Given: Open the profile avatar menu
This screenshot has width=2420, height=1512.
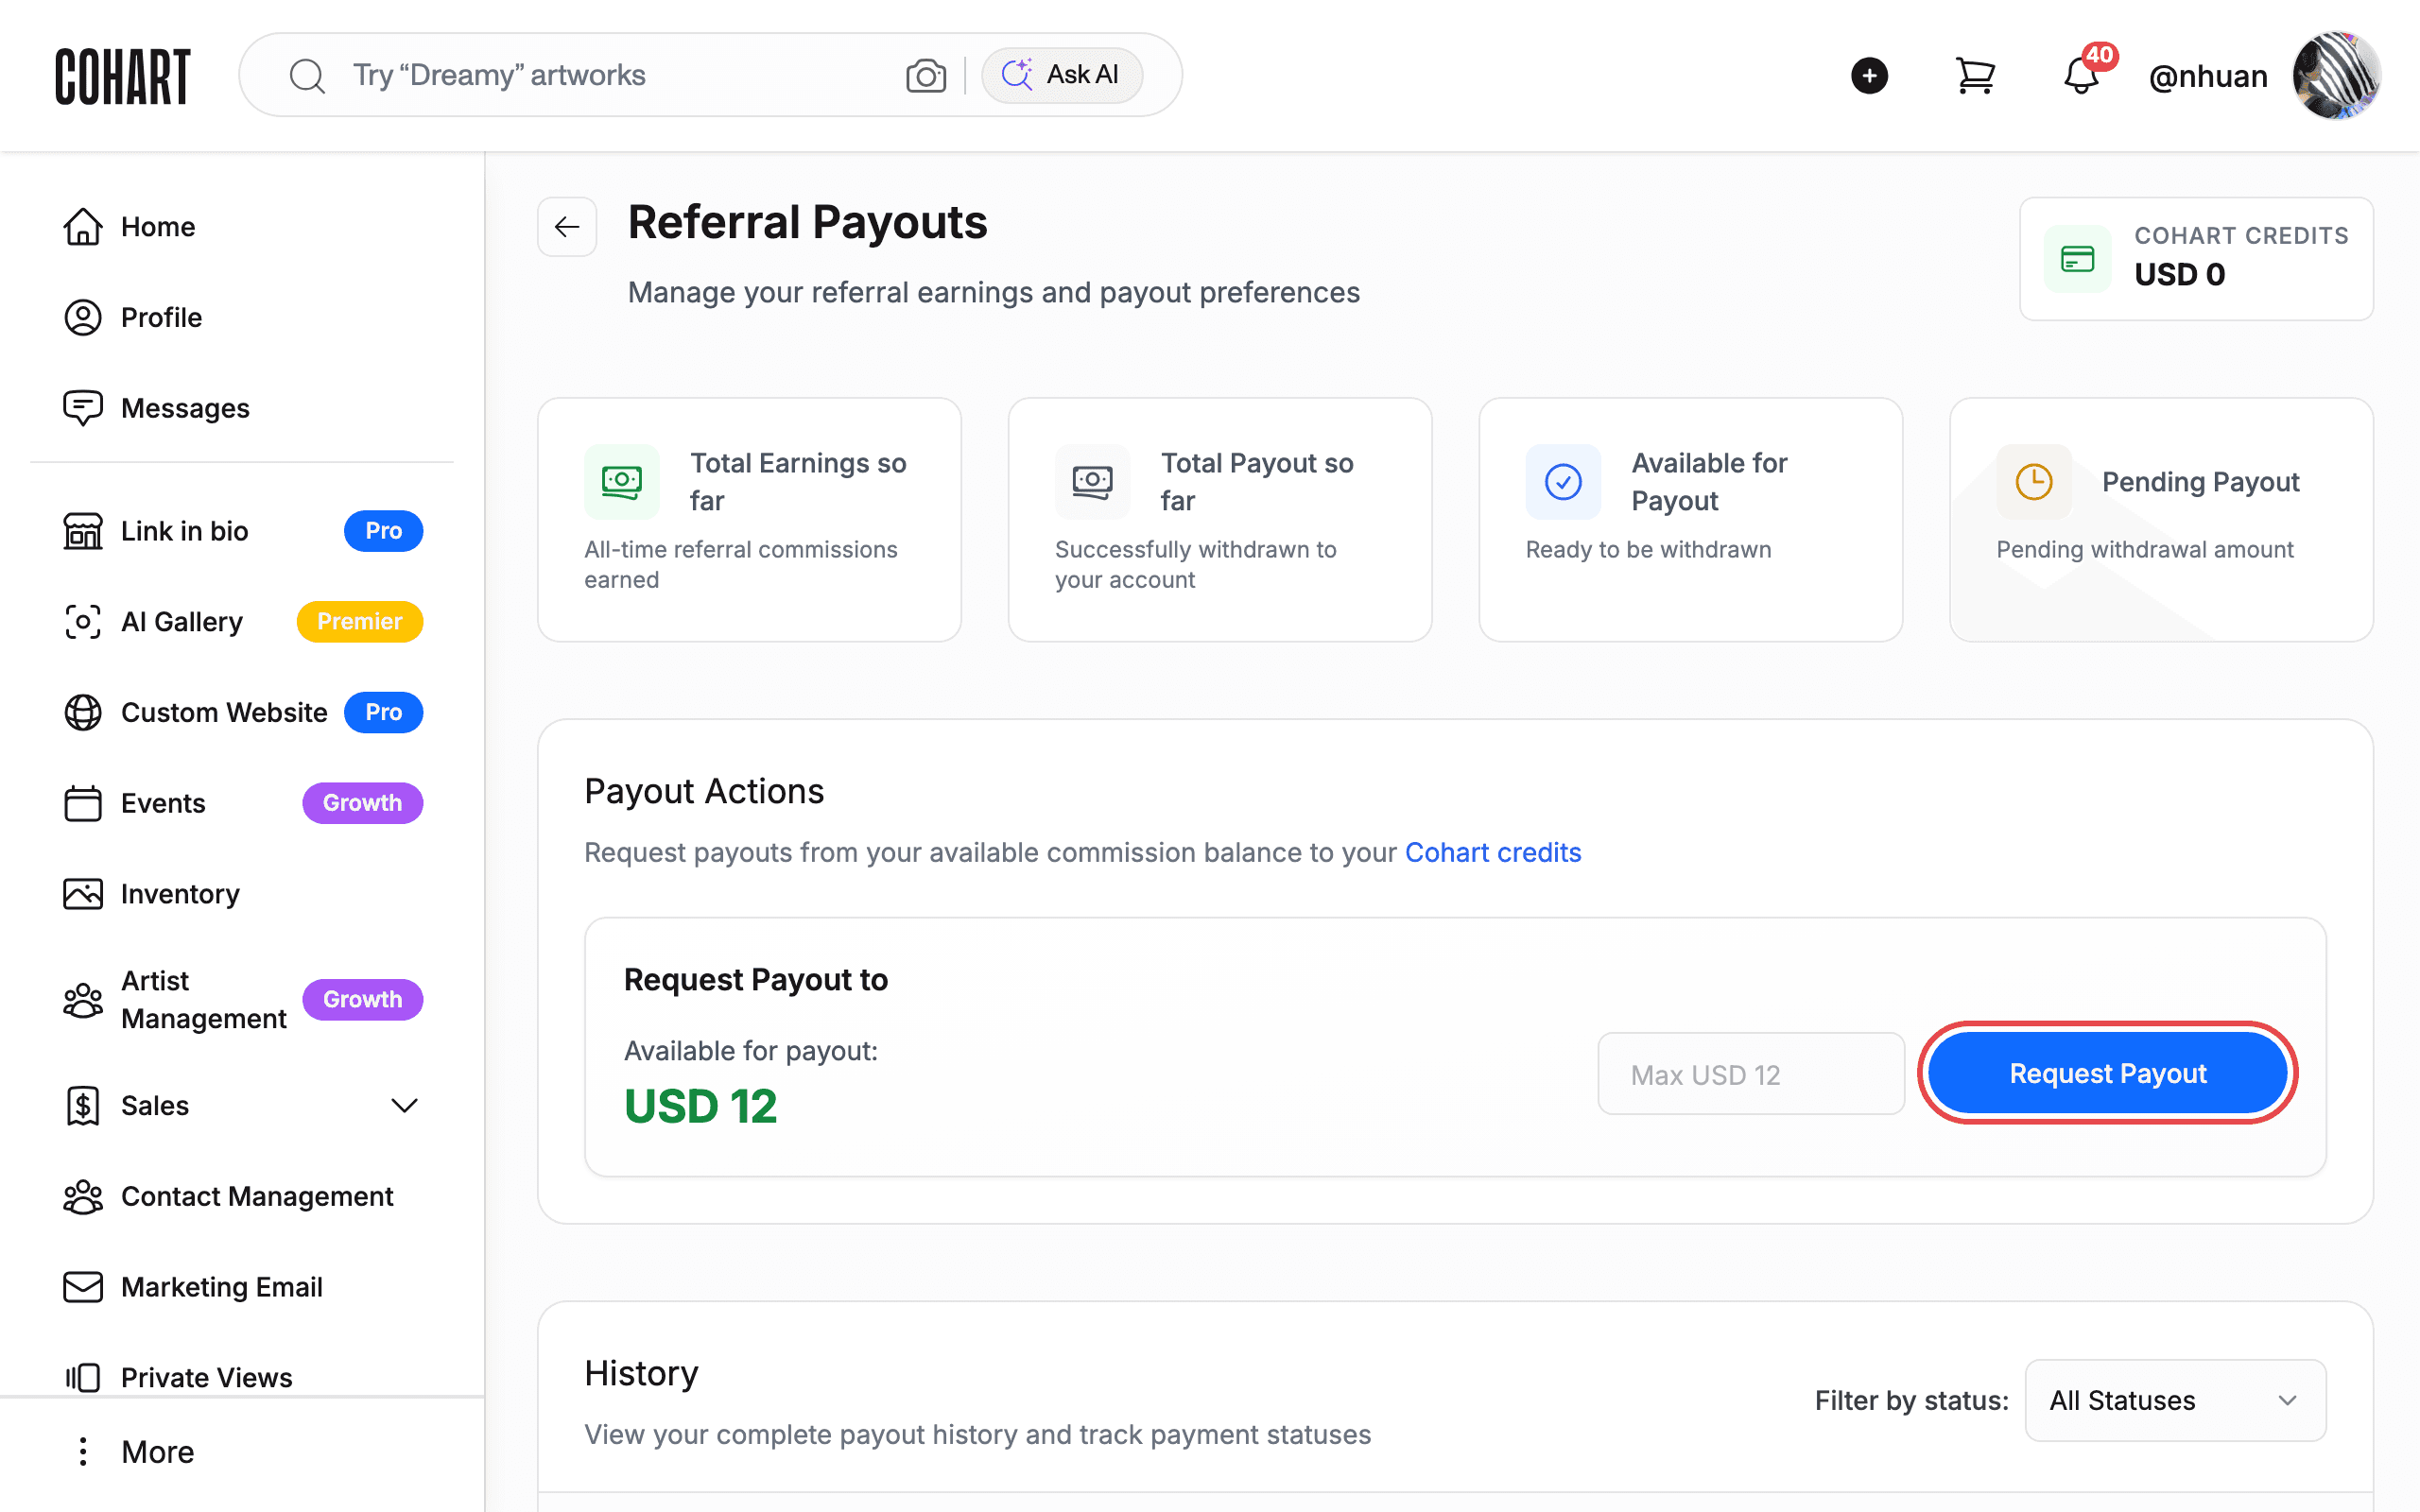Looking at the screenshot, I should (x=2336, y=76).
